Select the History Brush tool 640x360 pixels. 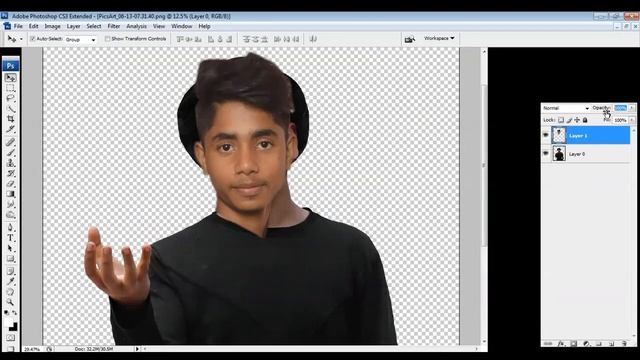(x=11, y=173)
